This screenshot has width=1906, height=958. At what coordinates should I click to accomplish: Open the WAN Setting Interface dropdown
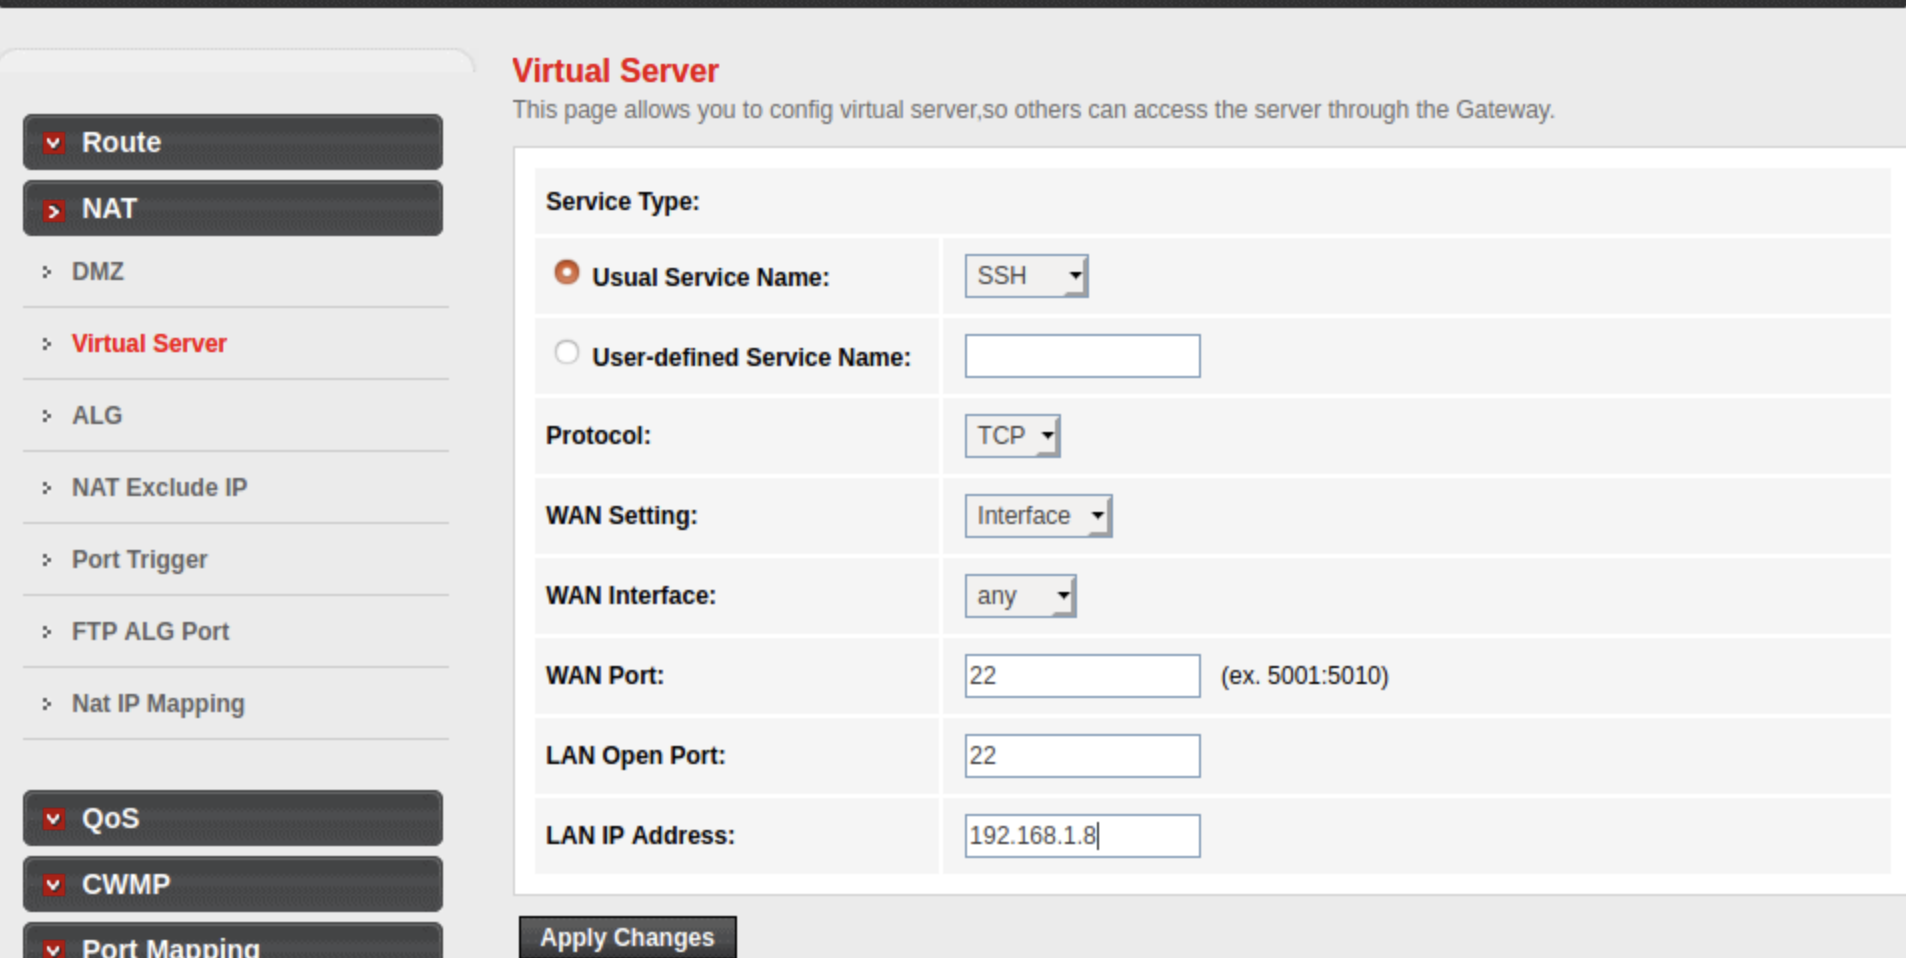click(x=1038, y=516)
